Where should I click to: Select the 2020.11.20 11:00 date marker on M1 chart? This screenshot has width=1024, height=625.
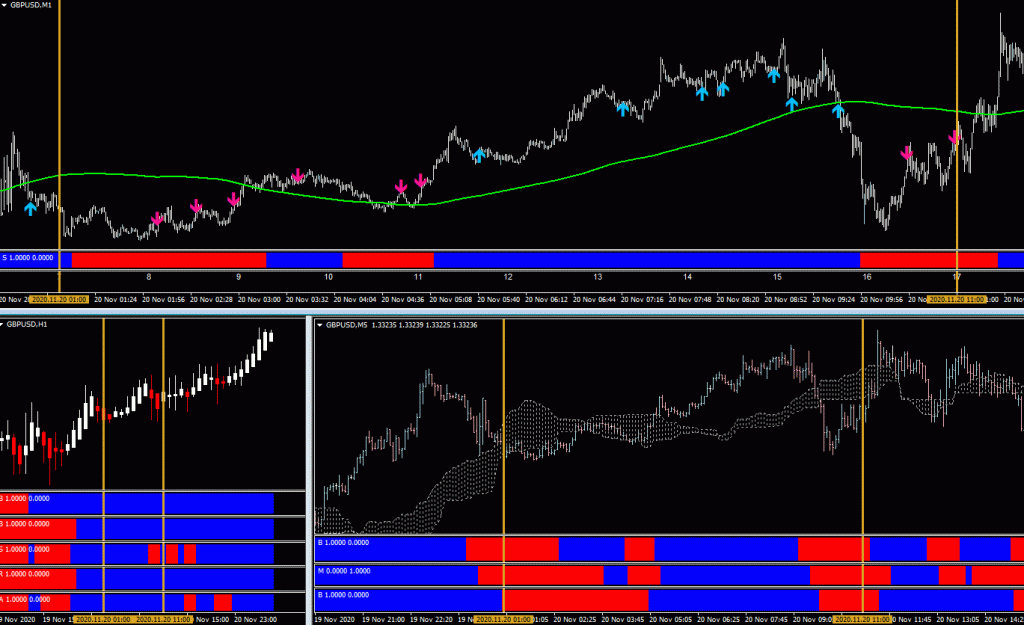click(x=956, y=300)
